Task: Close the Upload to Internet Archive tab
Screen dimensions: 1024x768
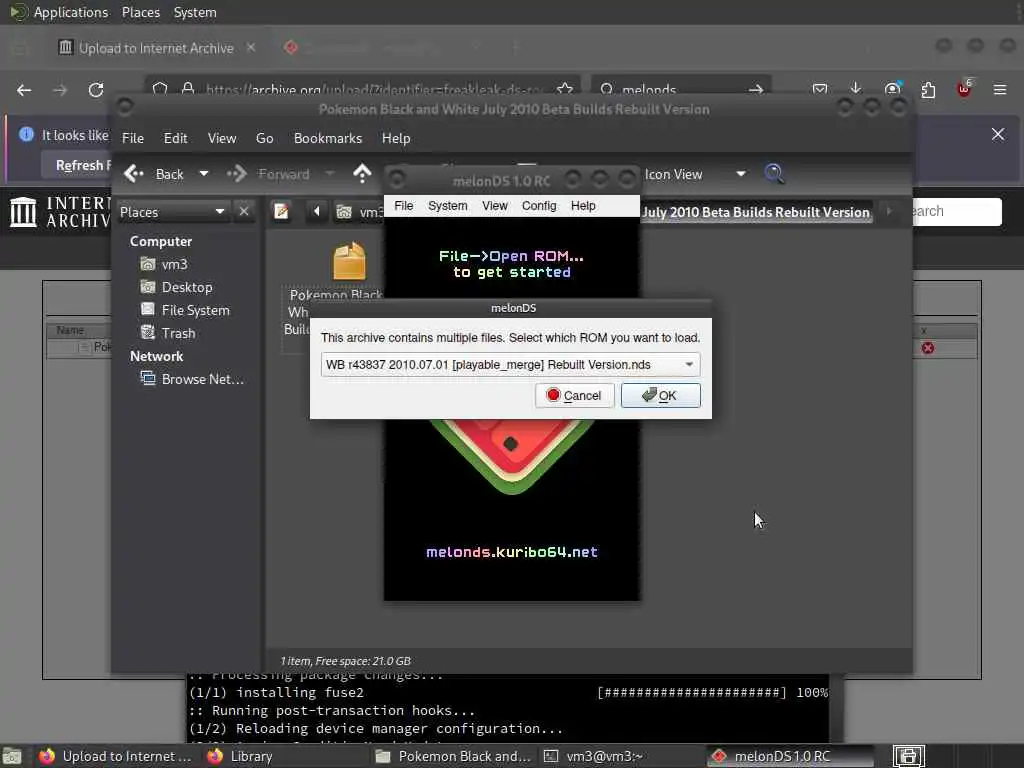Action: click(x=251, y=47)
